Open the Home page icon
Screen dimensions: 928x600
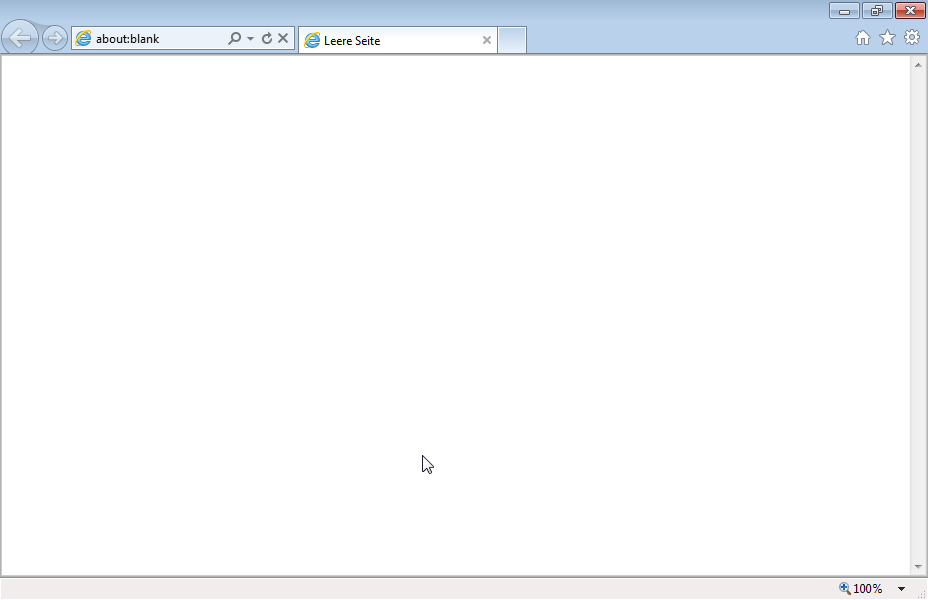coord(863,38)
